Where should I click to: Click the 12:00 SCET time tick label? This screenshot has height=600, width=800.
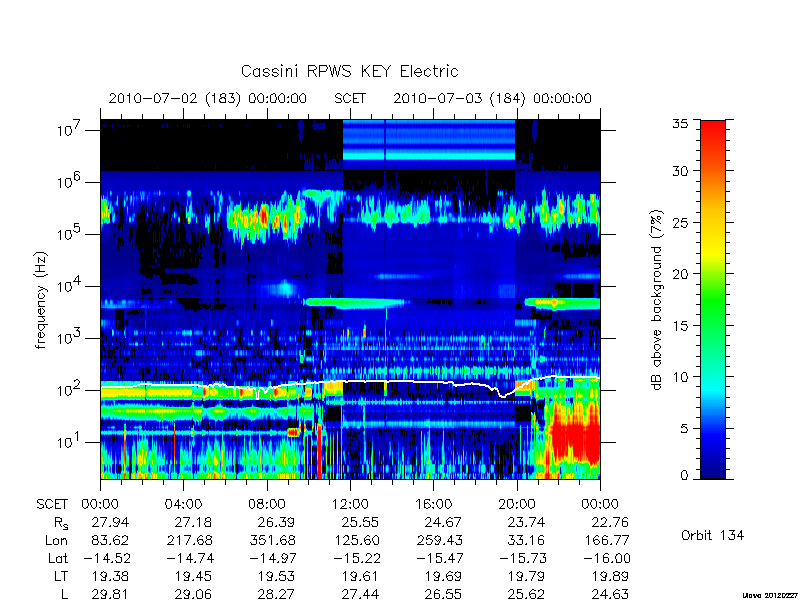(x=350, y=504)
